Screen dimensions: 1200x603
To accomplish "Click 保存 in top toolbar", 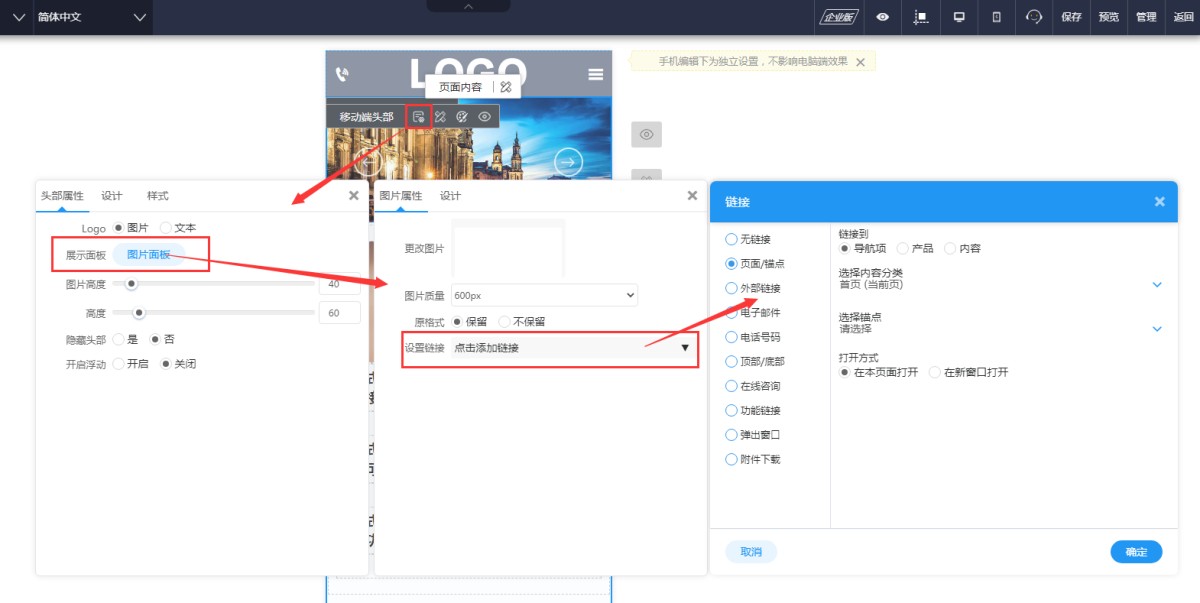I will tap(1071, 17).
